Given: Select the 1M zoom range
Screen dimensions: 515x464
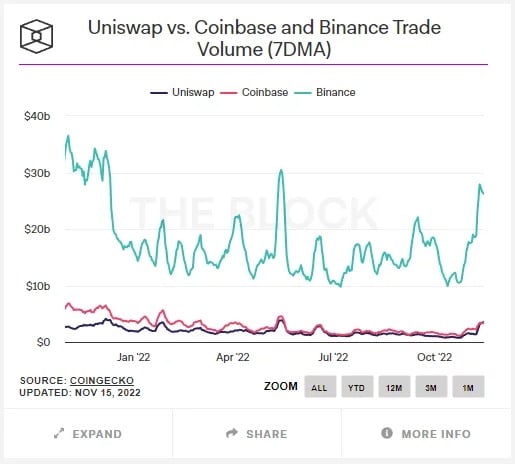Looking at the screenshot, I should tap(468, 387).
